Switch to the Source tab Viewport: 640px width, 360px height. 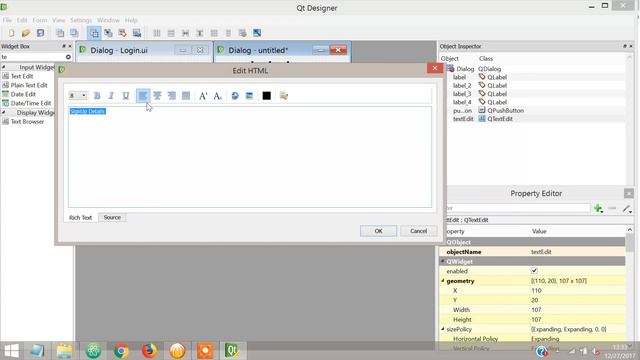[112, 218]
